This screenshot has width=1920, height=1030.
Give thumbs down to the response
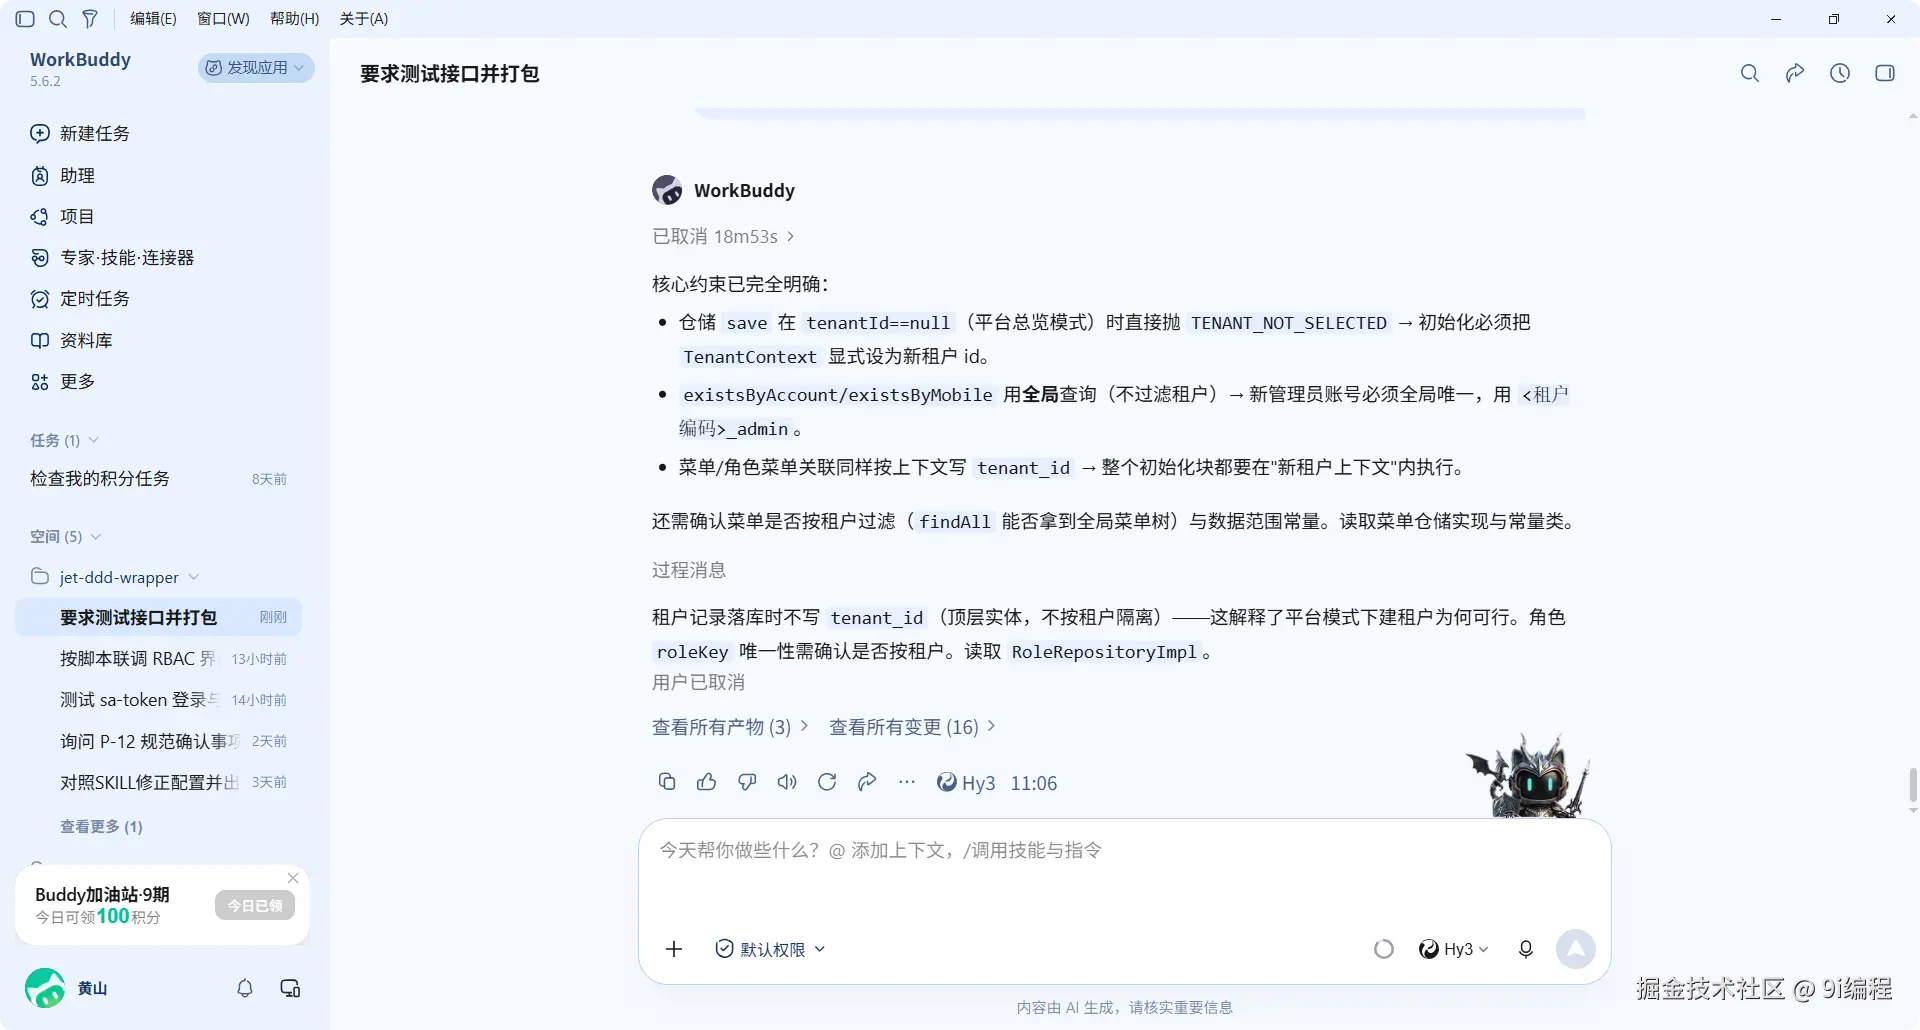747,782
